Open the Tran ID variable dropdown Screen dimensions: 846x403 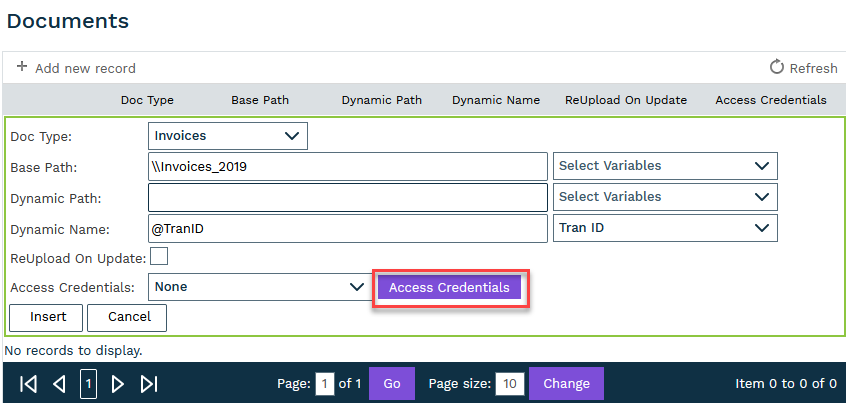664,229
